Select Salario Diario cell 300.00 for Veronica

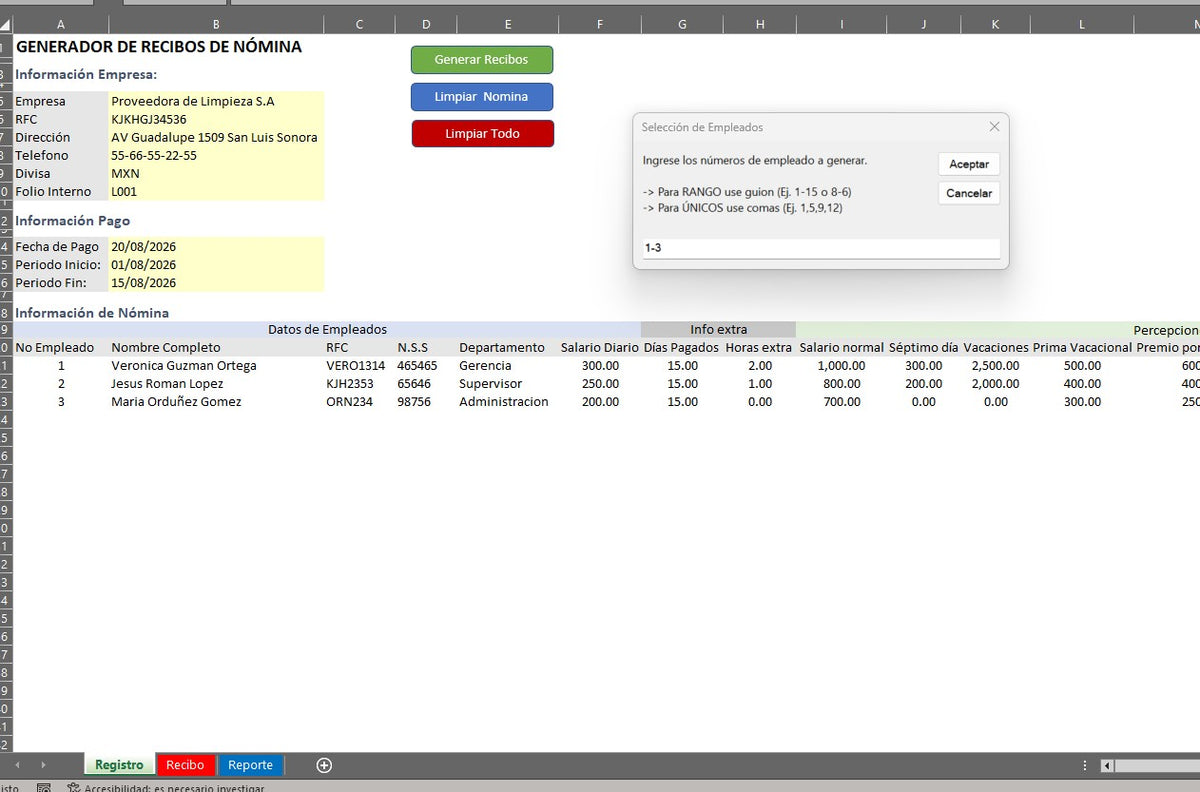pos(599,365)
